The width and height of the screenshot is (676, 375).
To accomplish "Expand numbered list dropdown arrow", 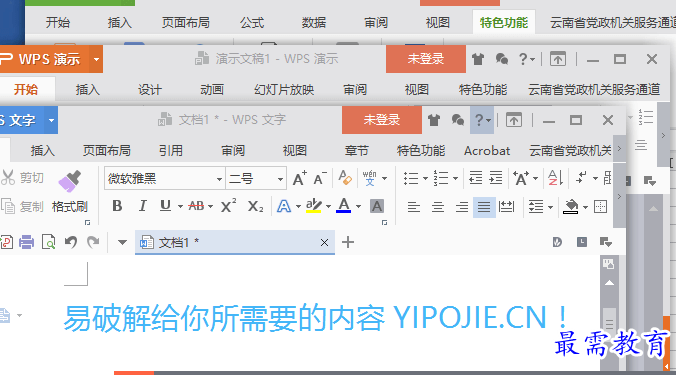I will click(455, 178).
